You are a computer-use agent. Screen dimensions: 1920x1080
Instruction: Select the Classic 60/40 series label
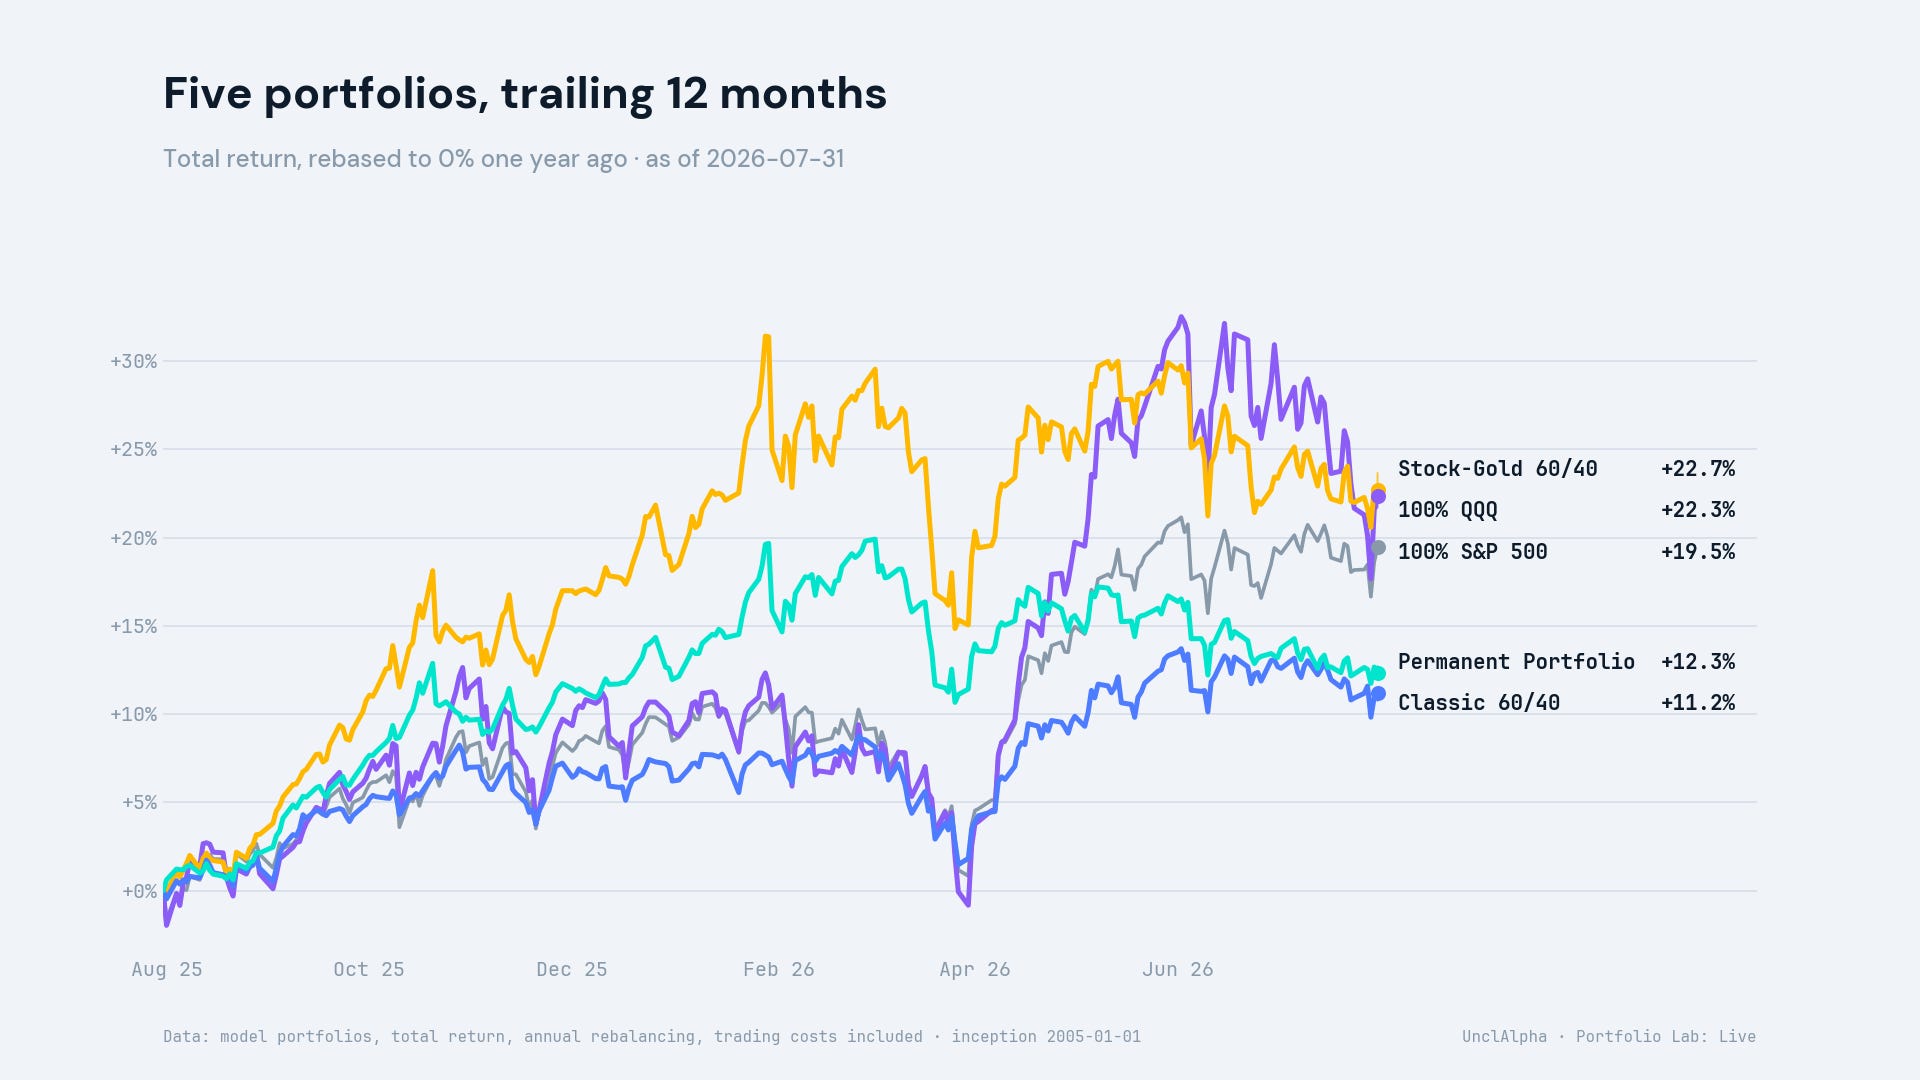(x=1478, y=703)
